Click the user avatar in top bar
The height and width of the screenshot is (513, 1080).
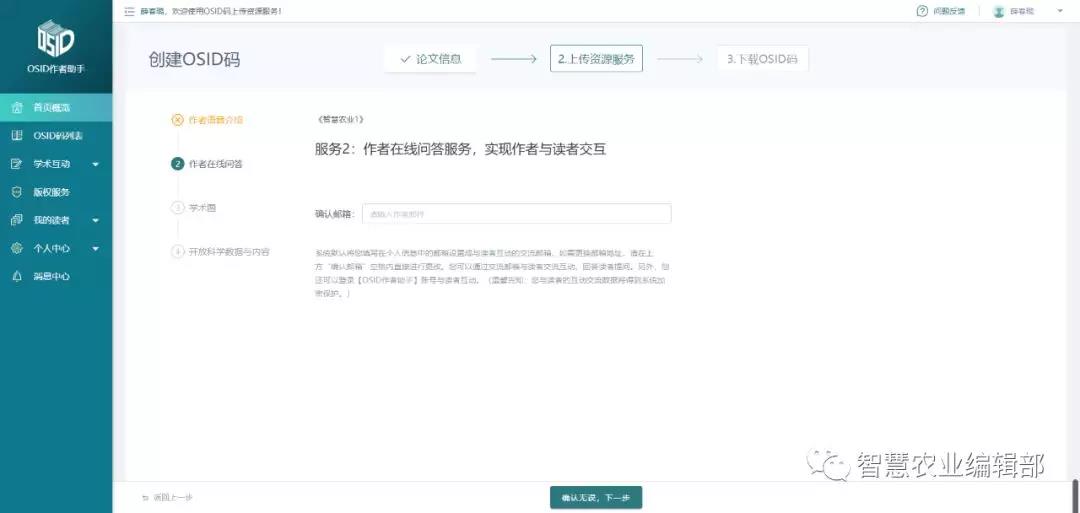click(998, 11)
